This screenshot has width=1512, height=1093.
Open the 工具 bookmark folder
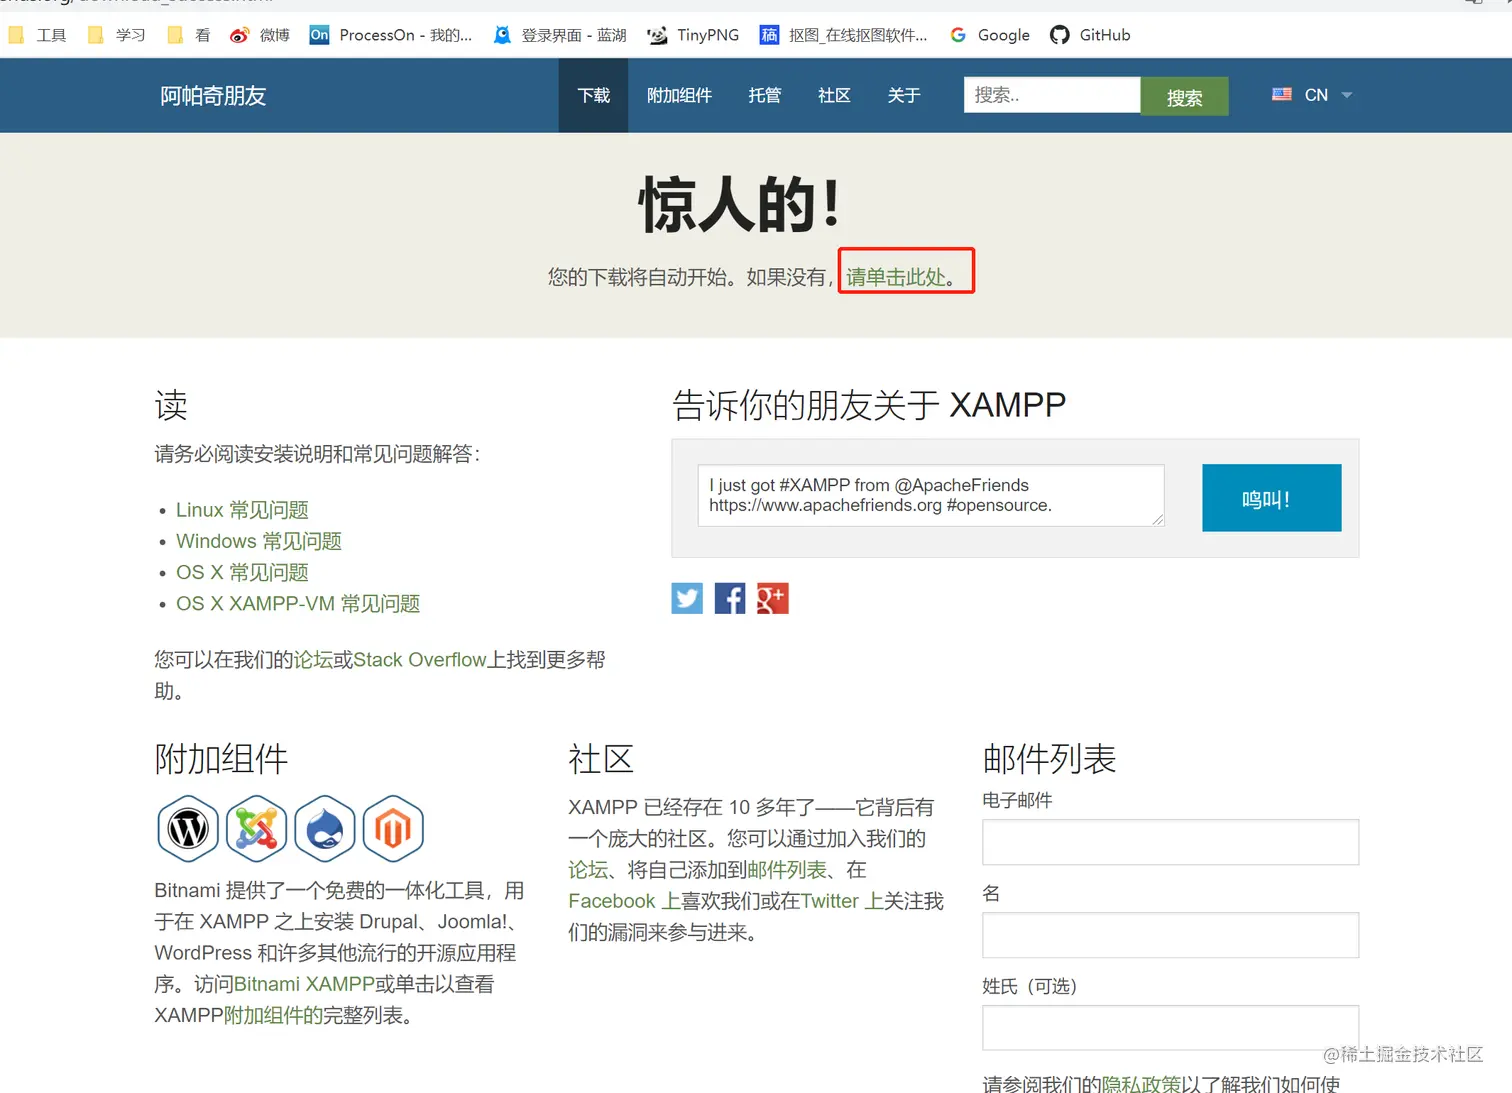point(37,35)
